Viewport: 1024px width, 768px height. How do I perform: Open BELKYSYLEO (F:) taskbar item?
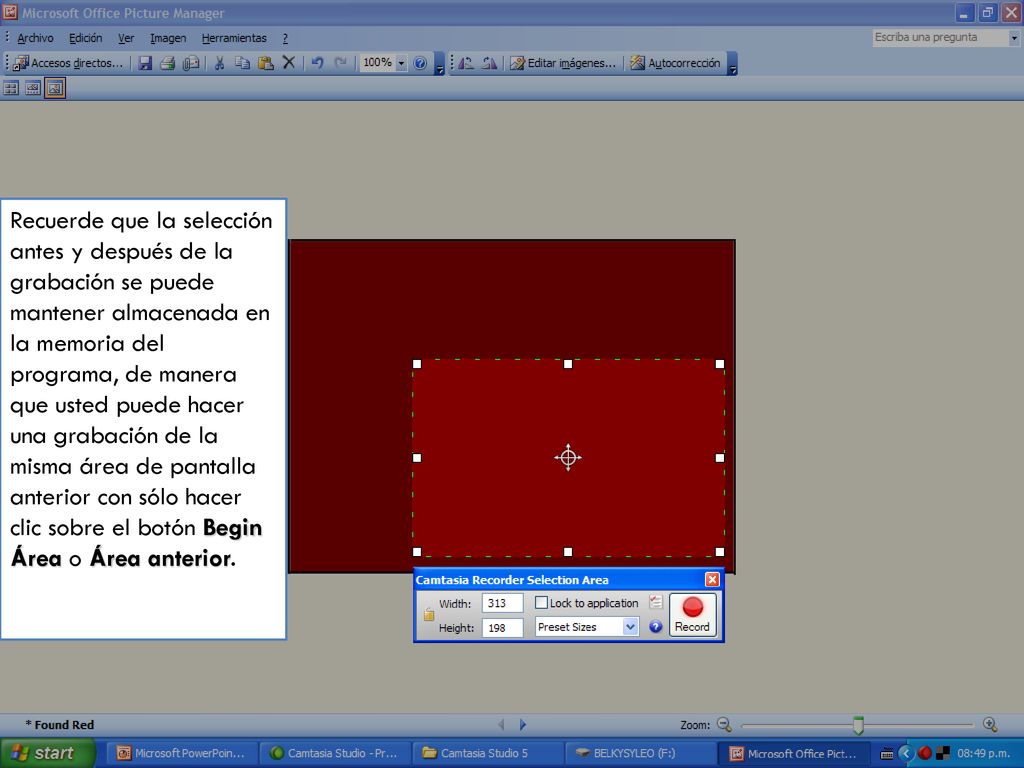pyautogui.click(x=640, y=753)
